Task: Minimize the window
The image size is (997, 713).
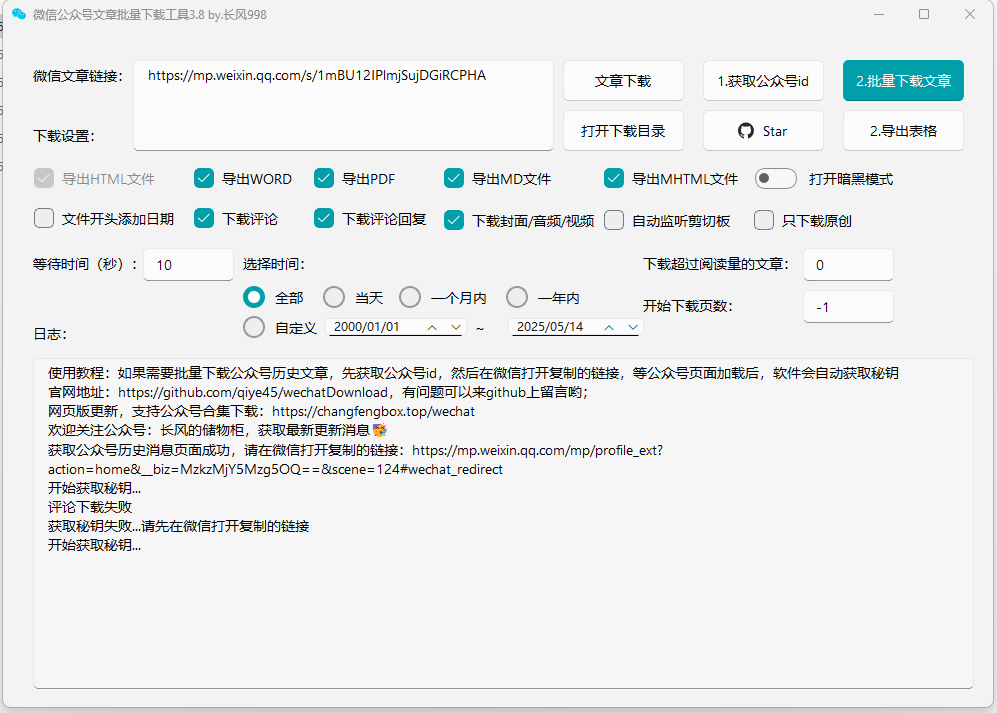Action: 879,14
